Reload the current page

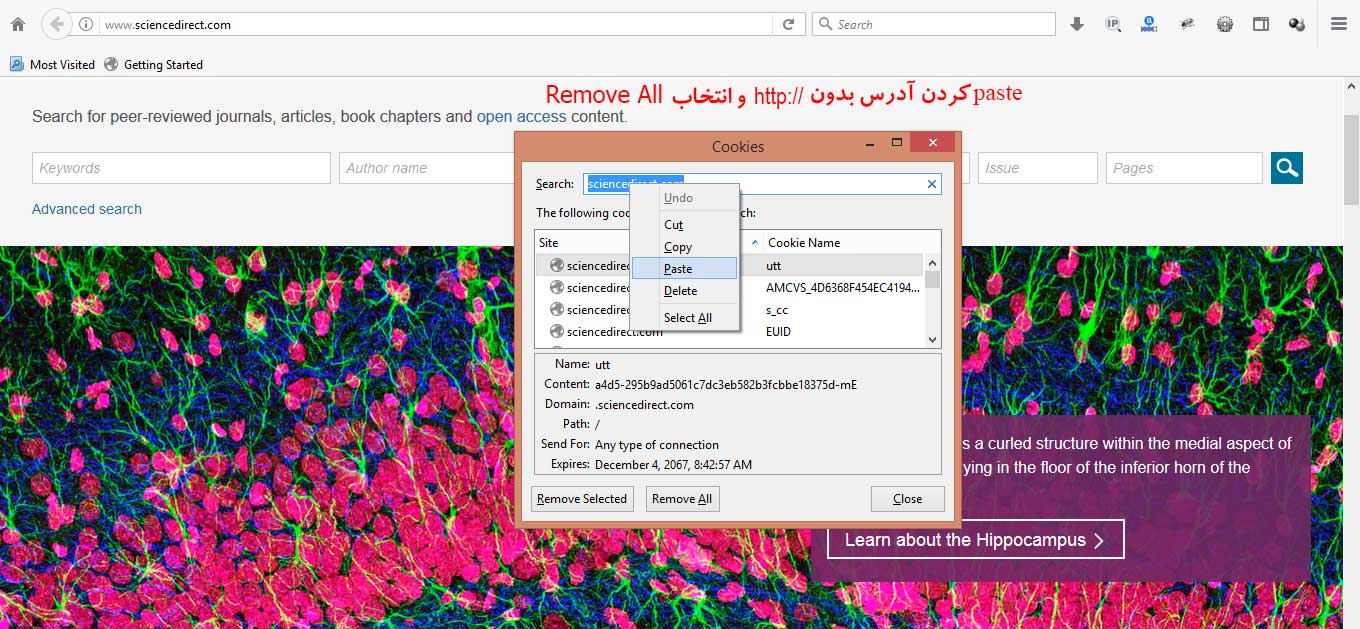[x=788, y=24]
